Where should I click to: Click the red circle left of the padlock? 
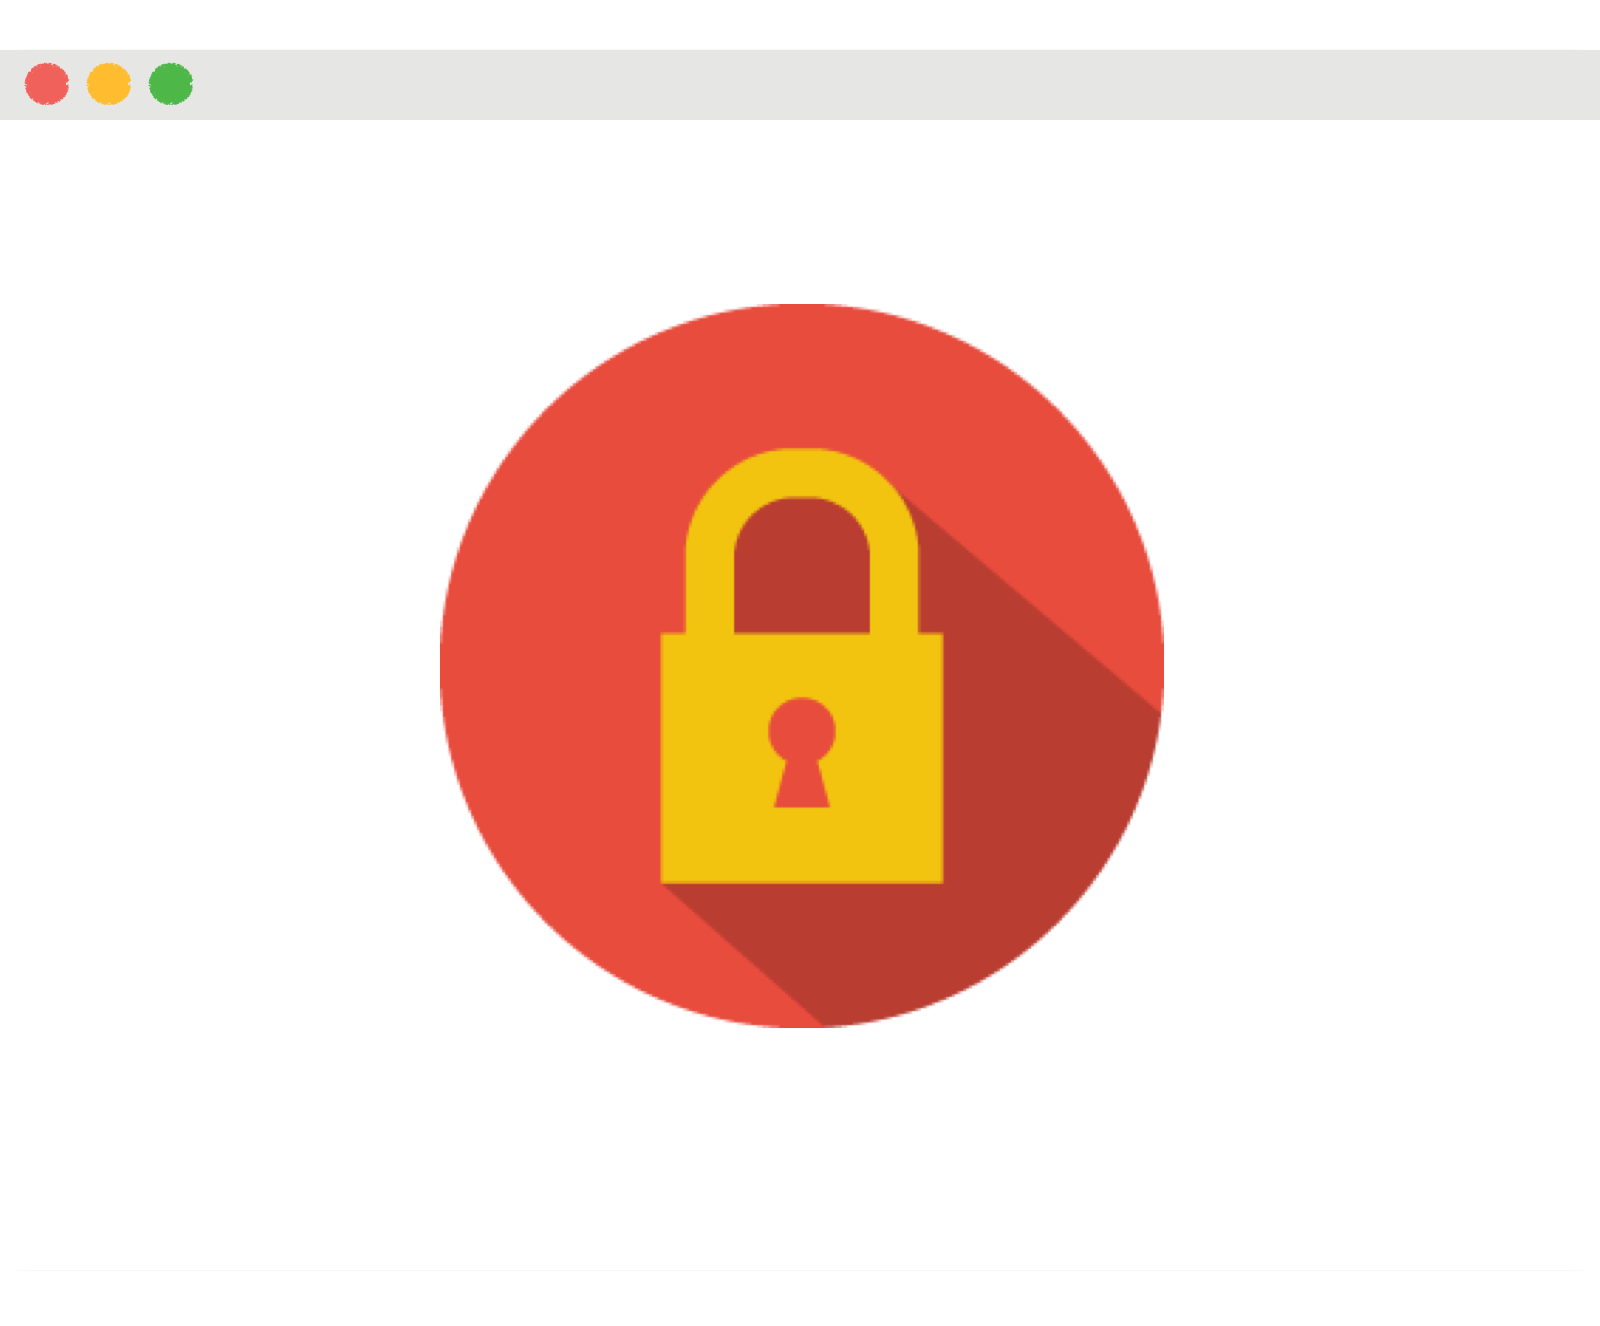point(550,665)
